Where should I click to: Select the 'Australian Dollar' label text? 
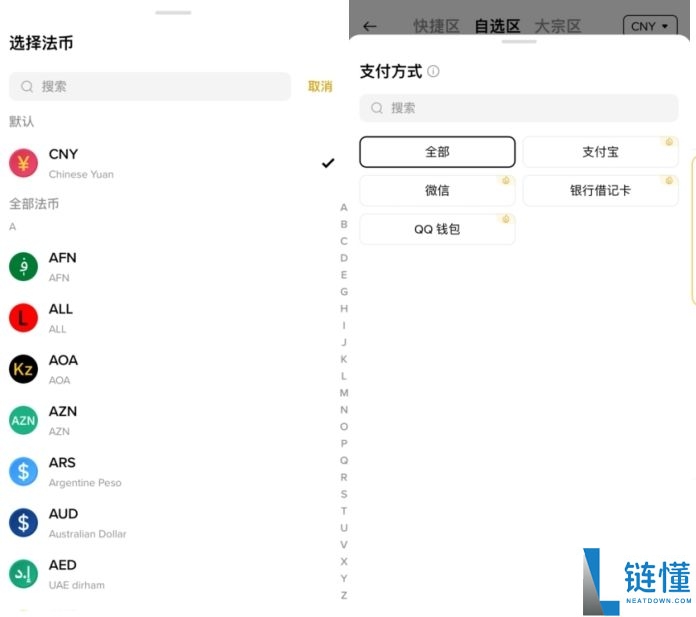(x=87, y=534)
